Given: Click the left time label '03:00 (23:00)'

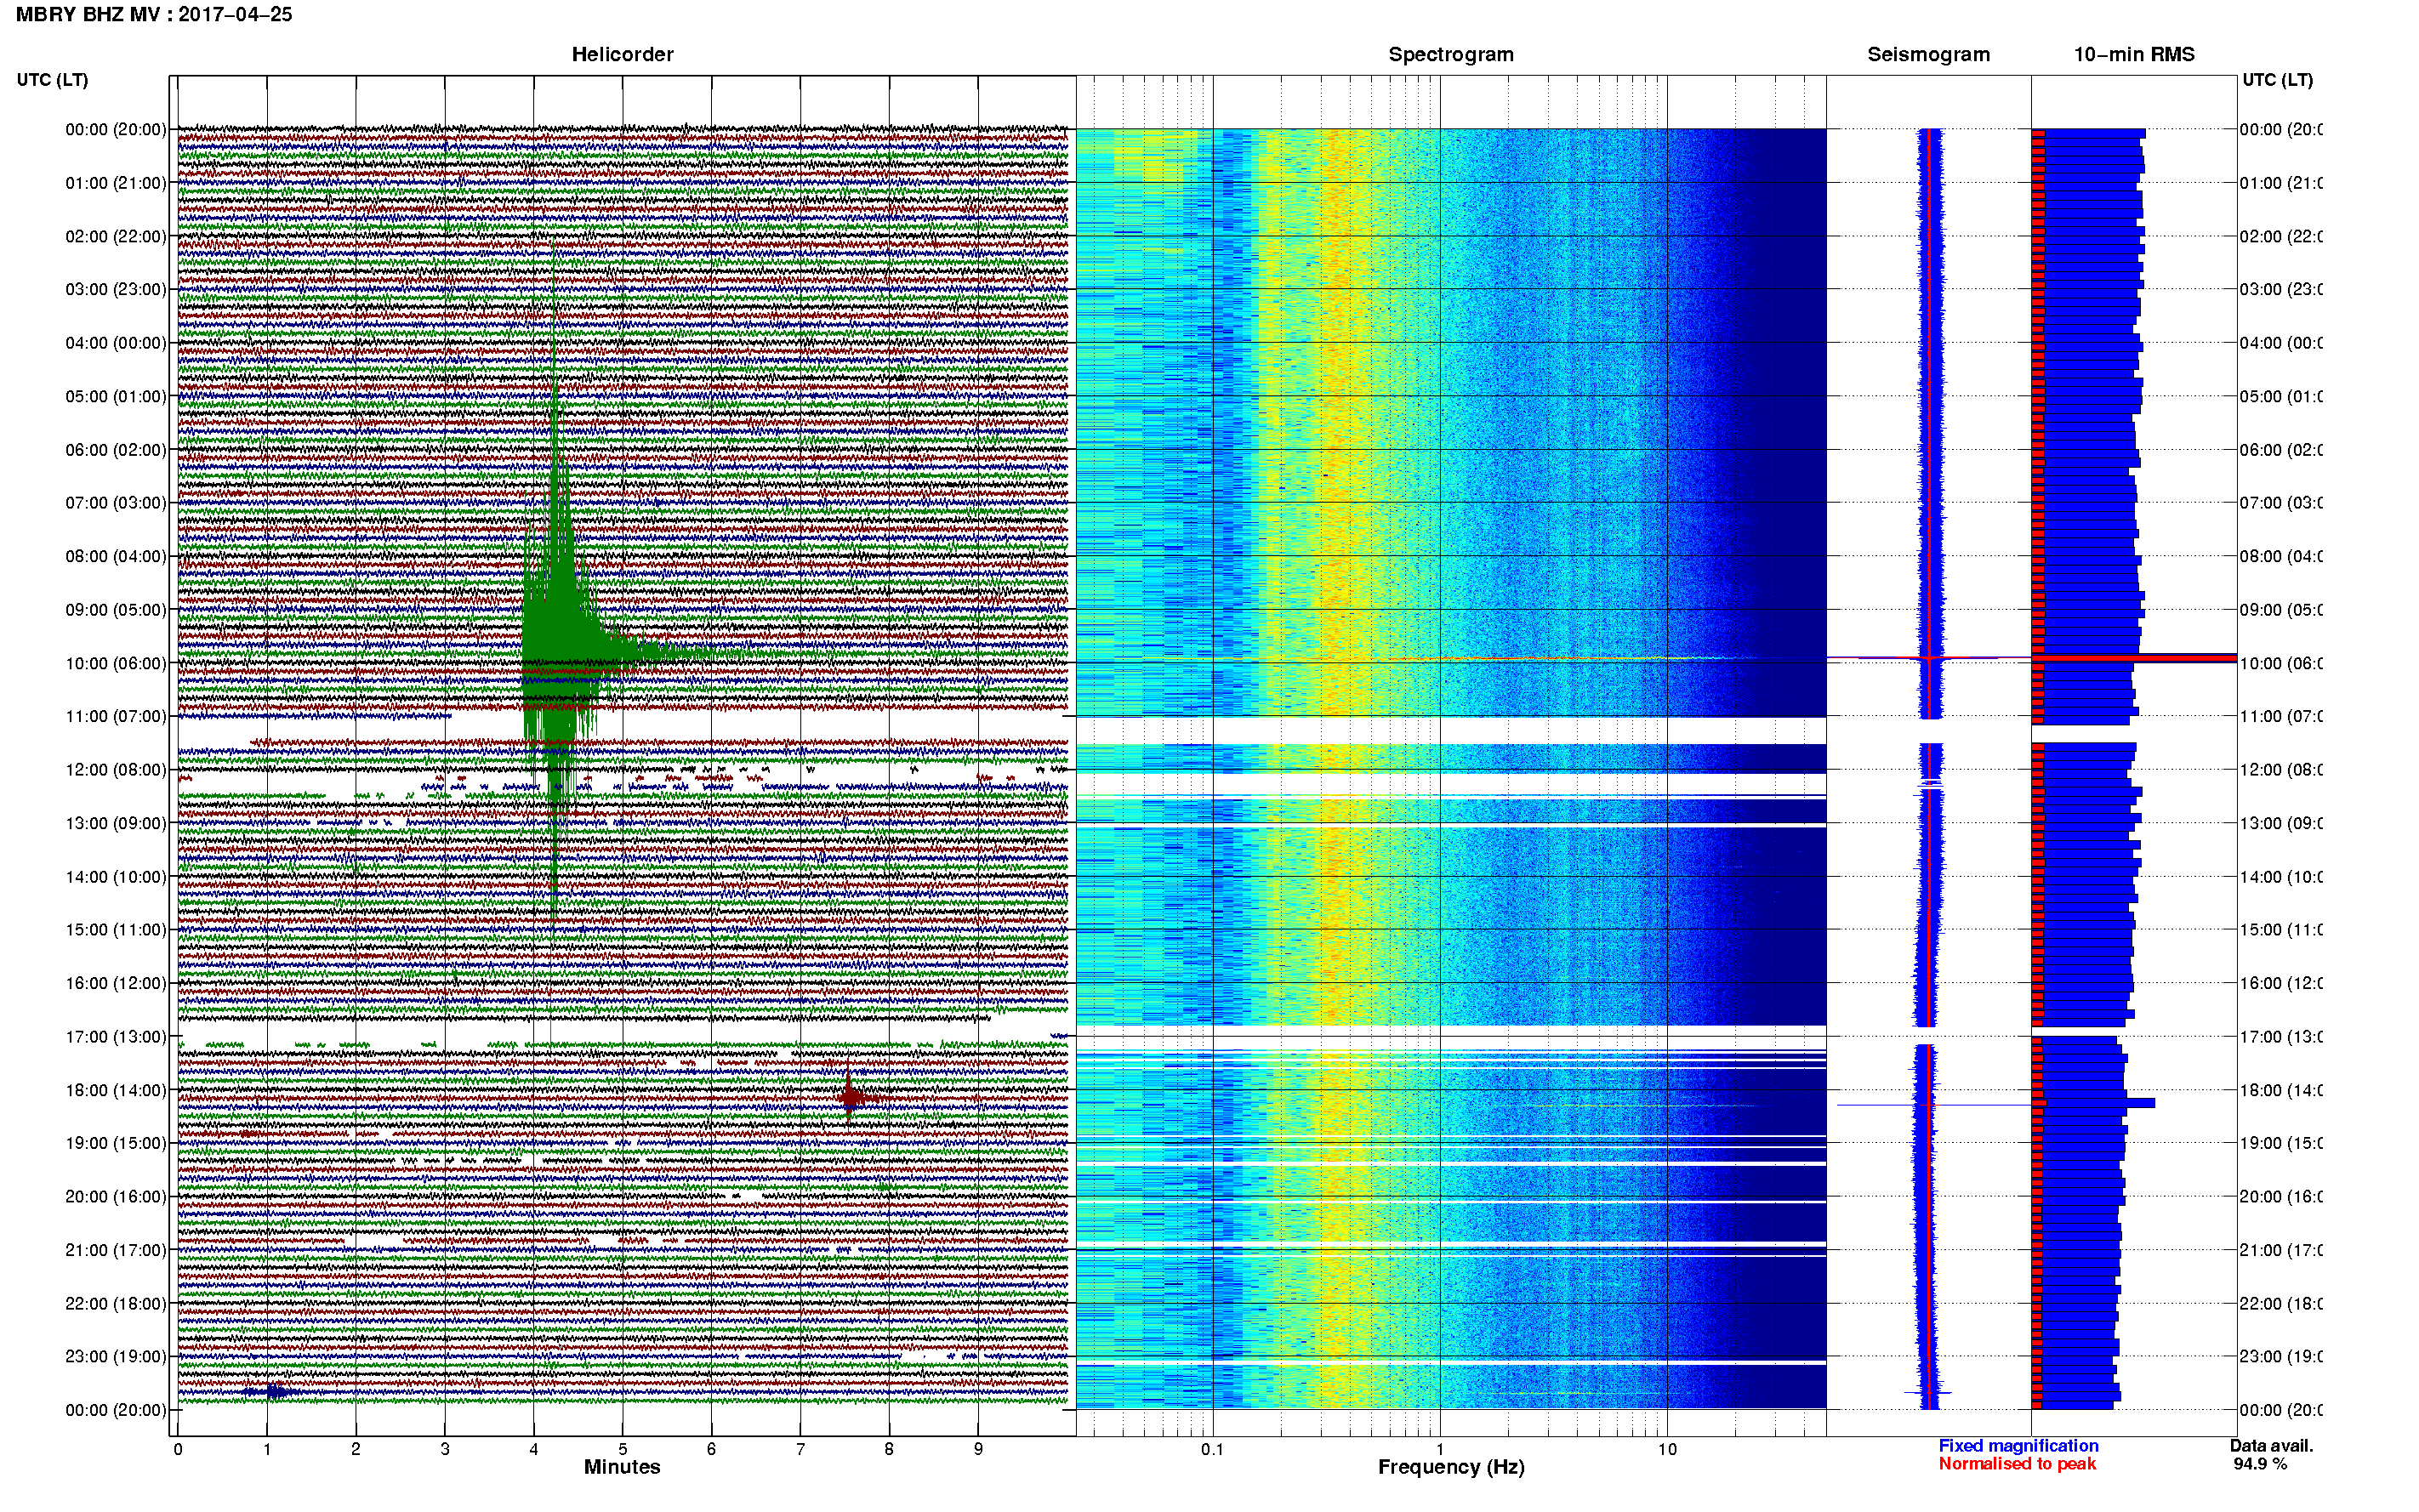Looking at the screenshot, I should click(116, 289).
